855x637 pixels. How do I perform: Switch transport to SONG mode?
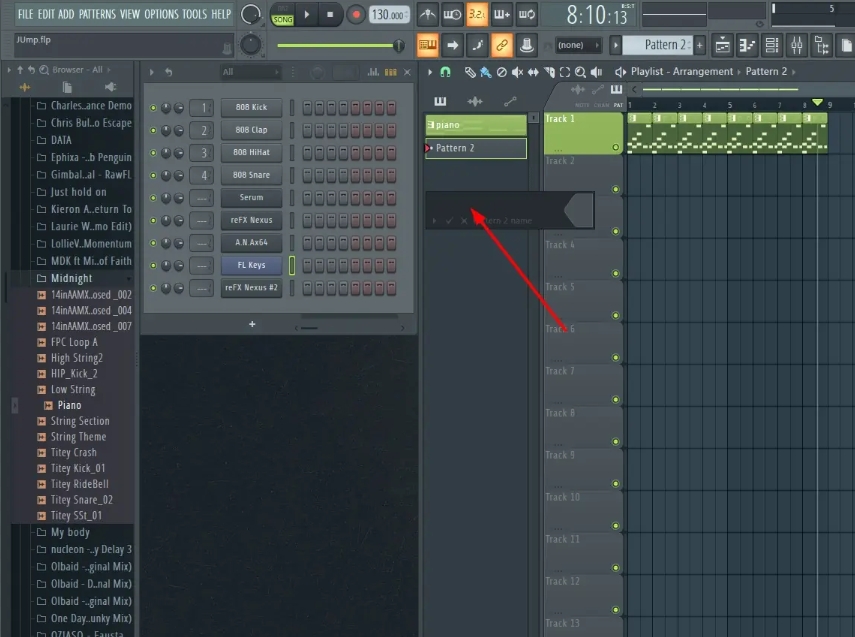tap(282, 17)
